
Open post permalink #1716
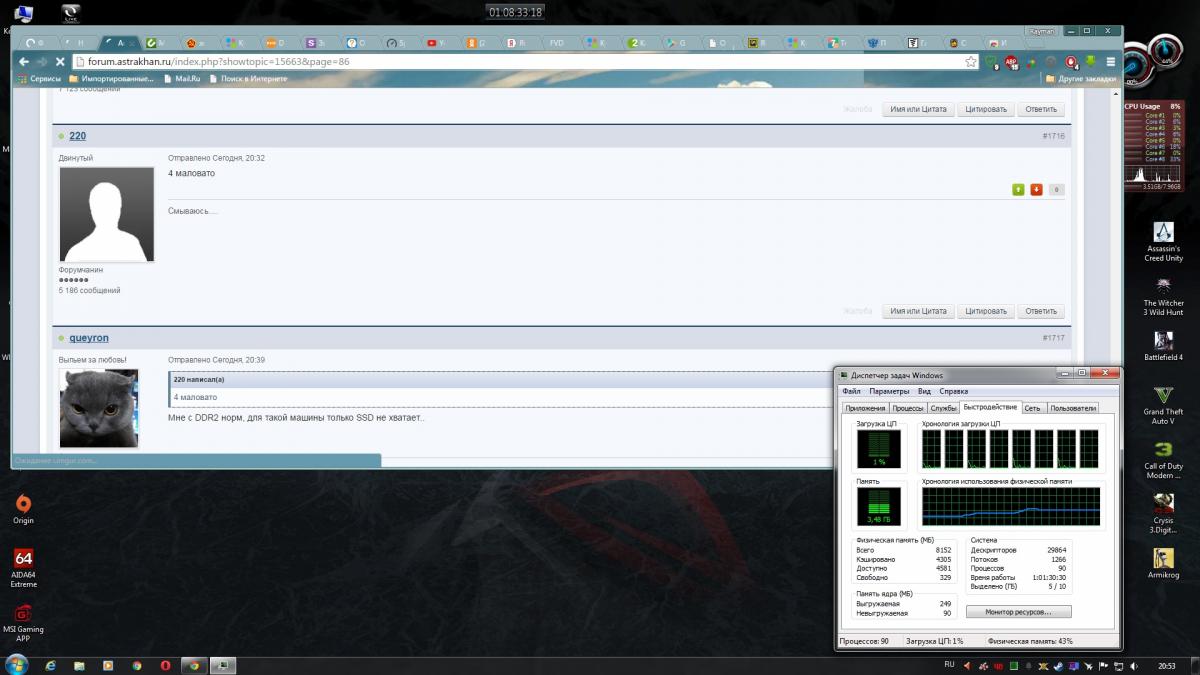(x=1053, y=136)
